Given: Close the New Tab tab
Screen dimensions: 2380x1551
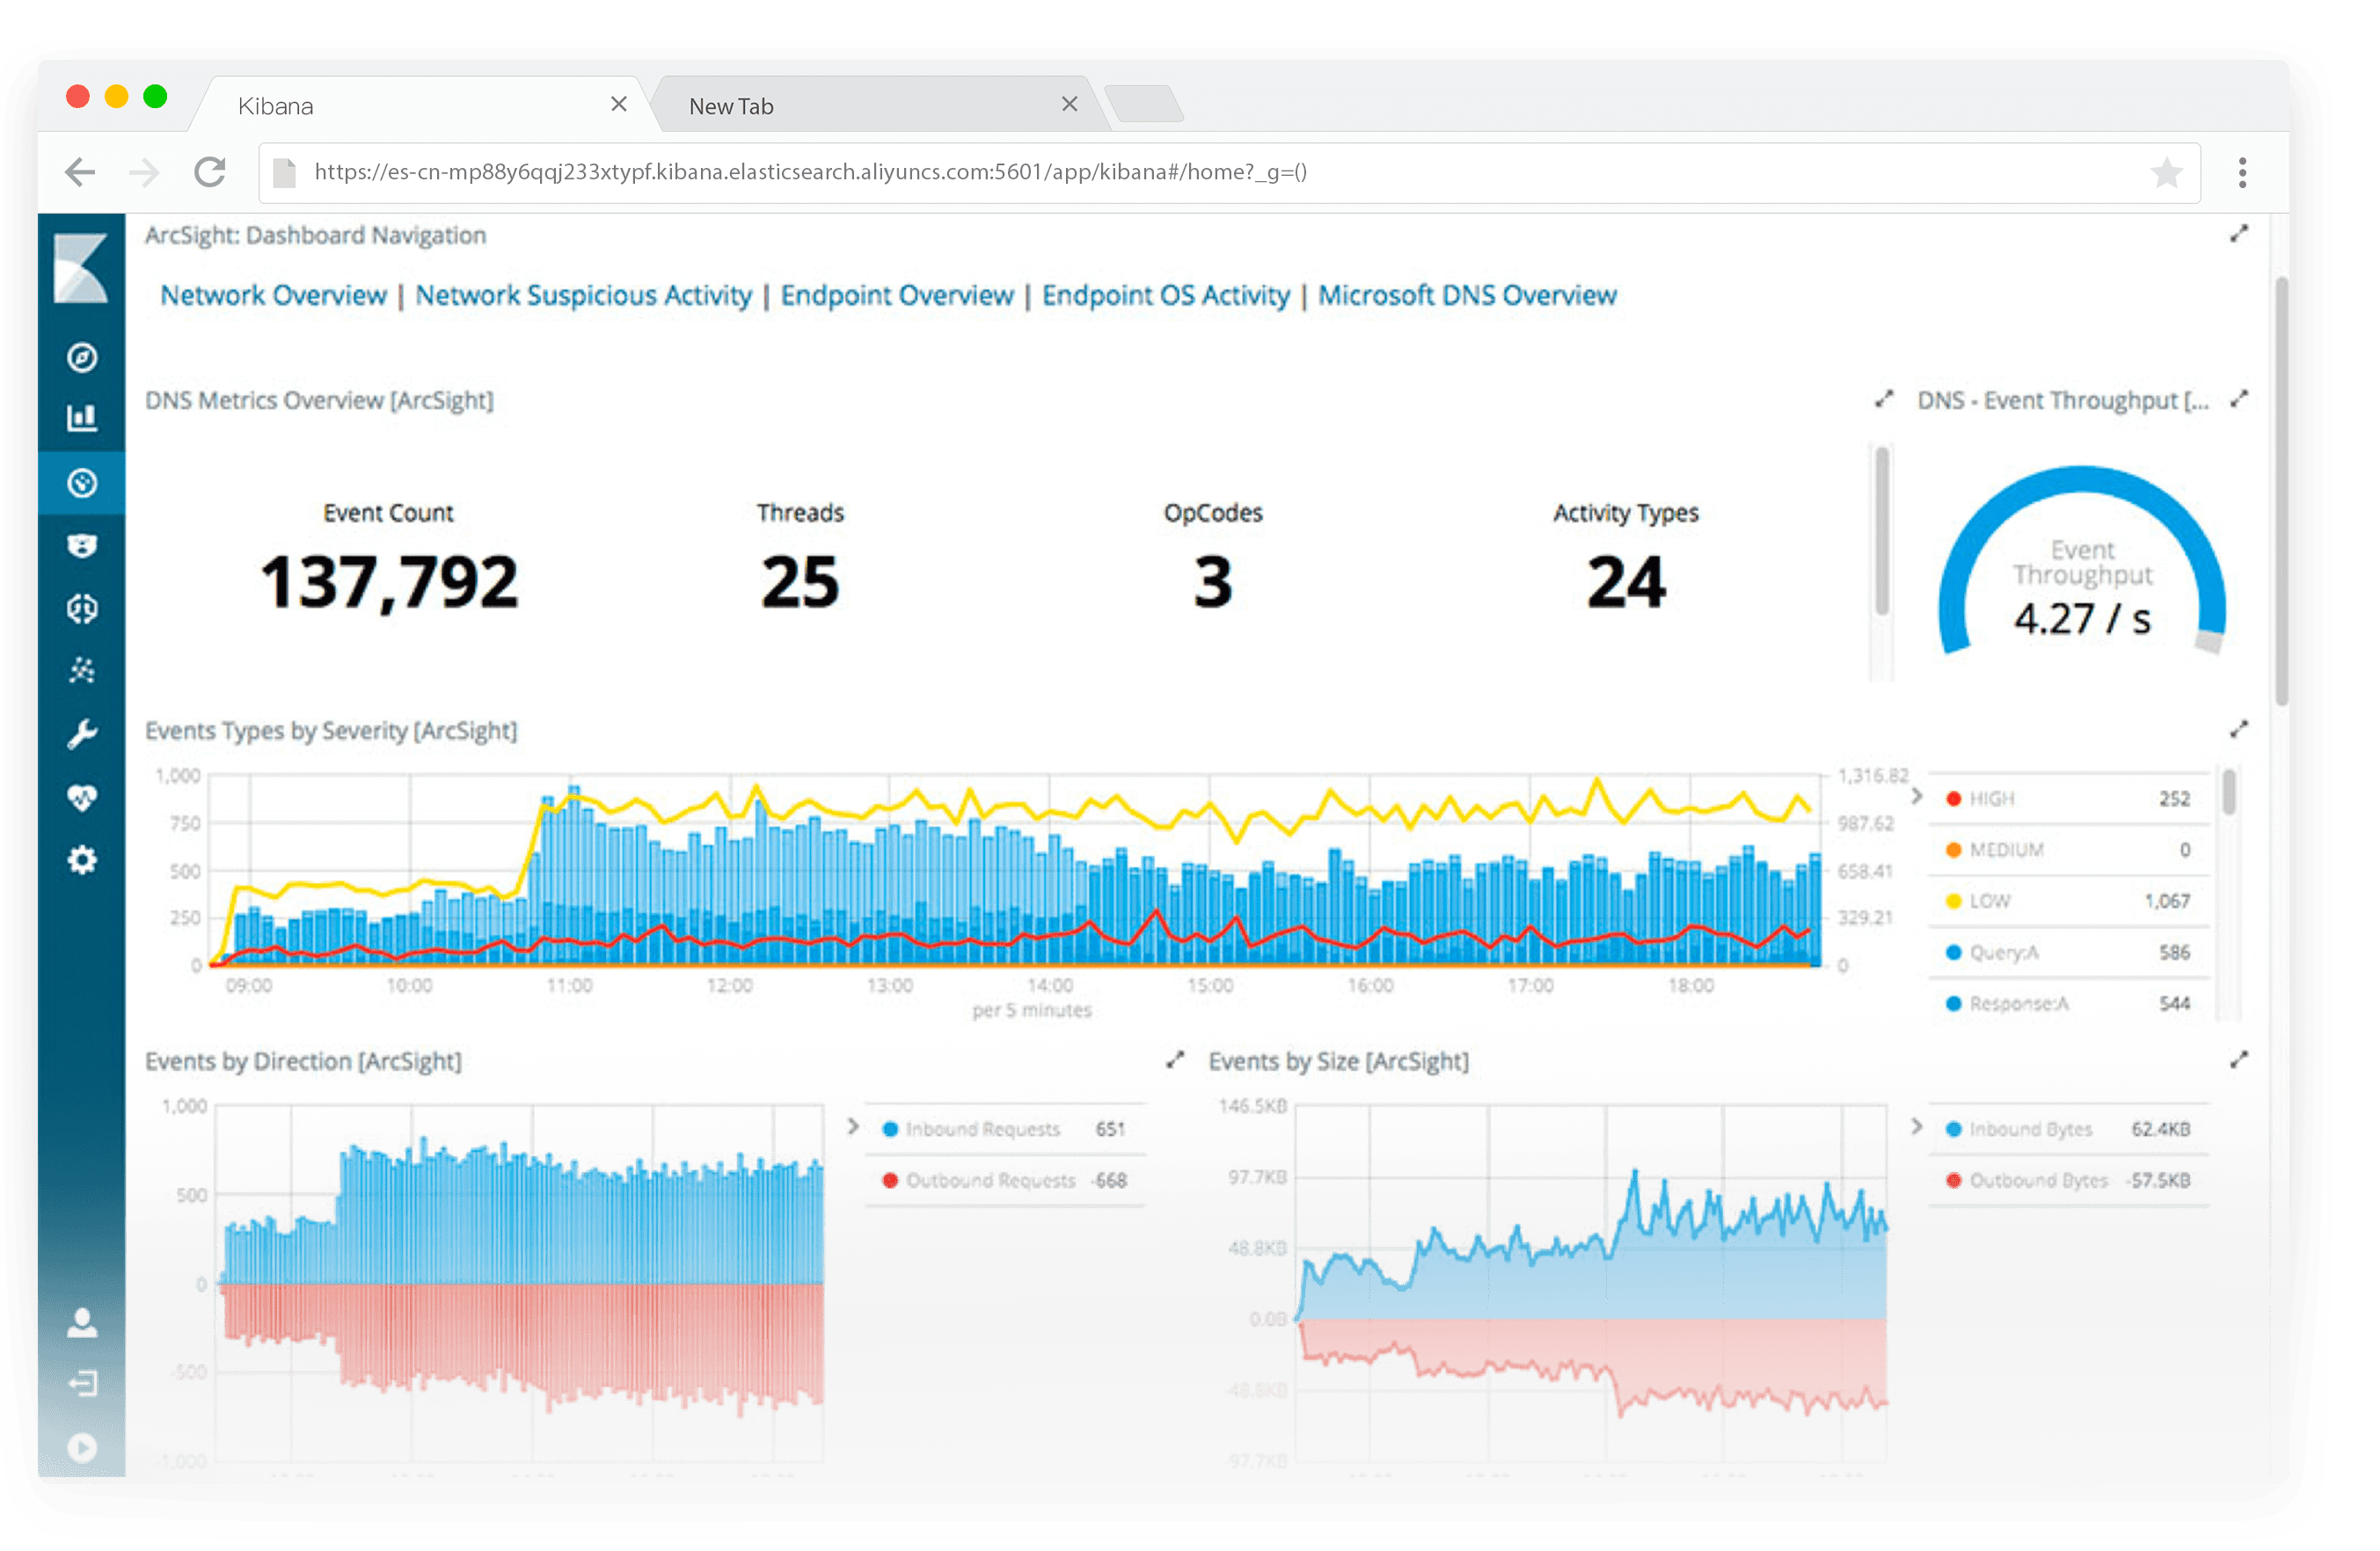Looking at the screenshot, I should point(1069,104).
